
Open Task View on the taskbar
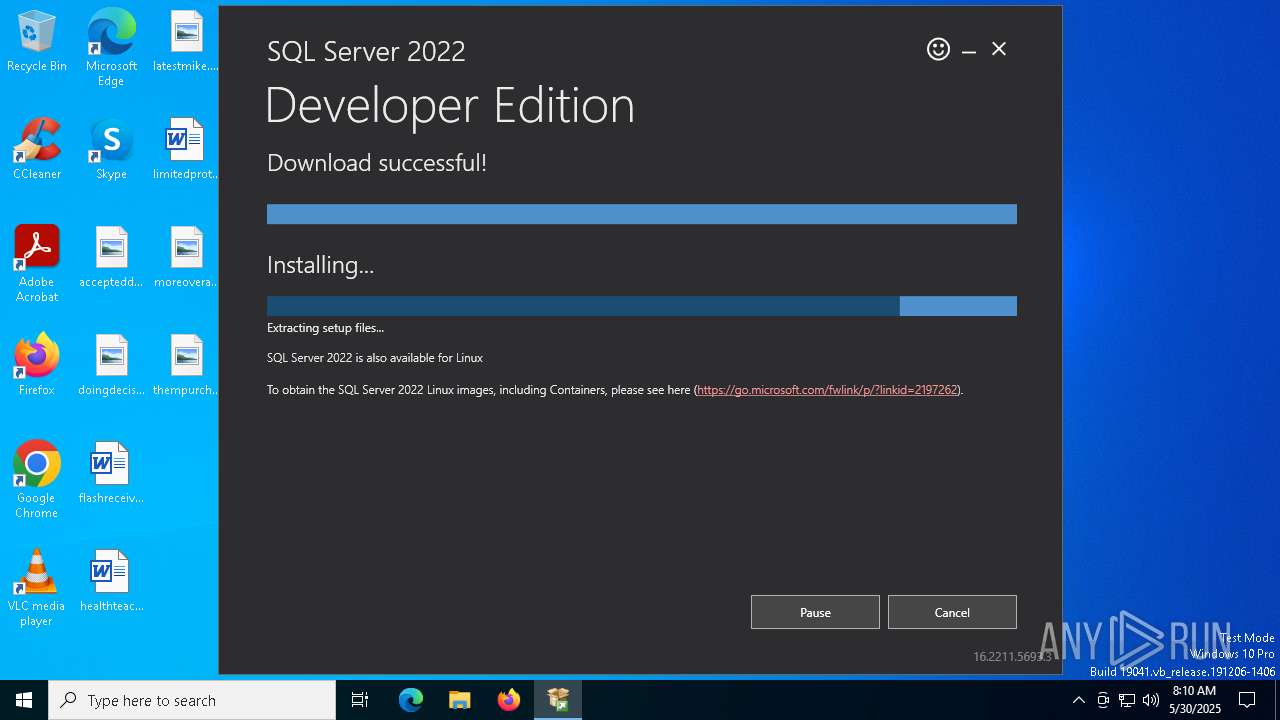coord(360,700)
